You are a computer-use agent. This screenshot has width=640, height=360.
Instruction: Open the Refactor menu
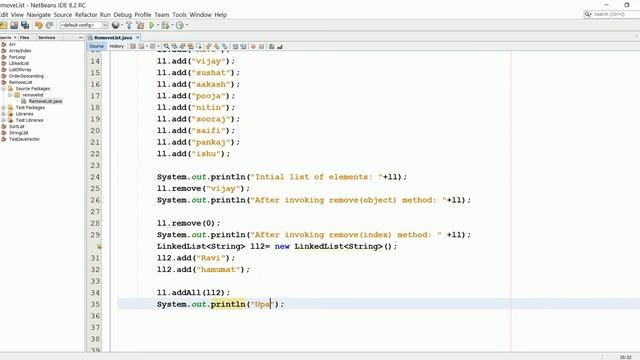point(86,15)
